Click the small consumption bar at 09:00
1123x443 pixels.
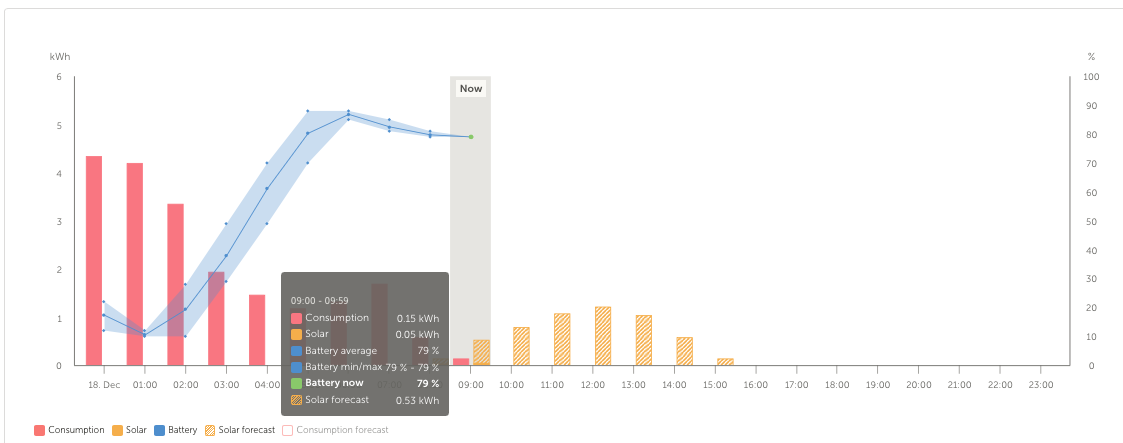[461, 362]
